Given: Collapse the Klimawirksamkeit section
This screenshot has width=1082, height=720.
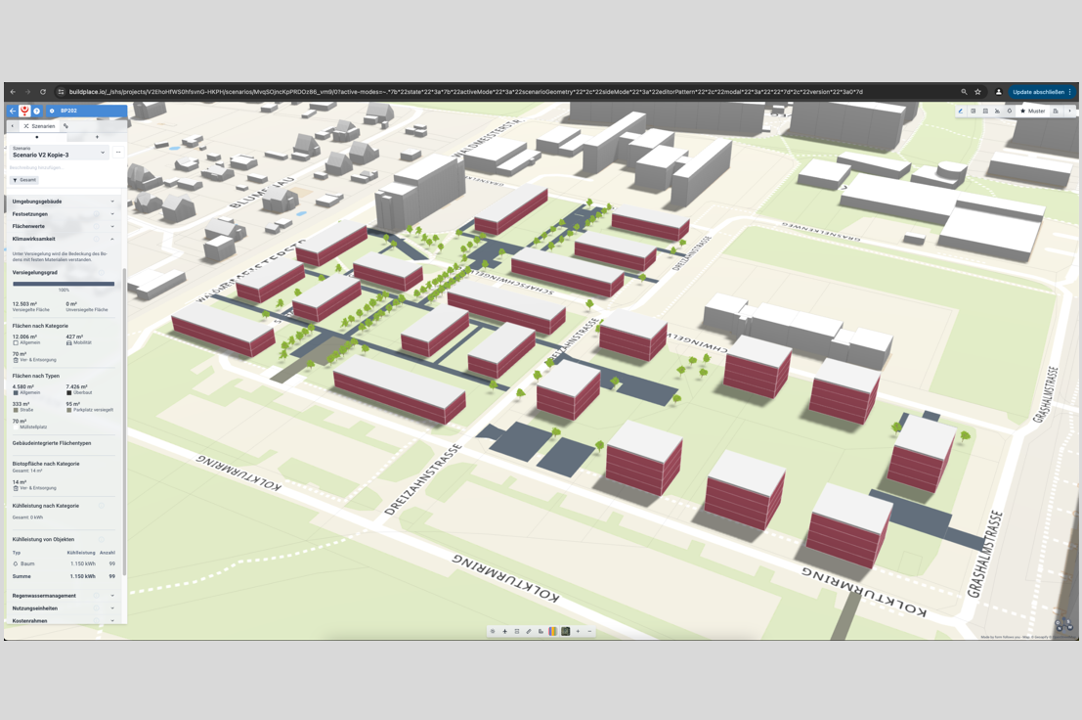Looking at the screenshot, I should point(112,239).
